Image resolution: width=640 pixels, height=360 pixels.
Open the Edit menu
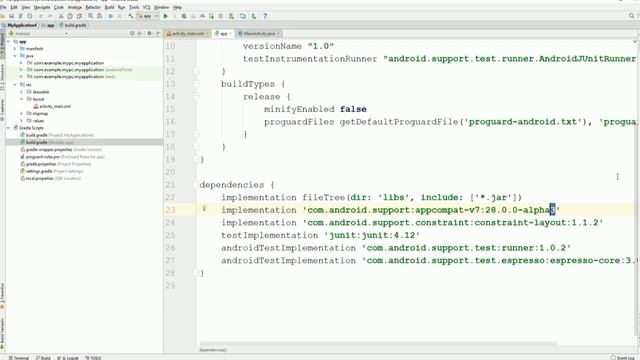[14, 7]
